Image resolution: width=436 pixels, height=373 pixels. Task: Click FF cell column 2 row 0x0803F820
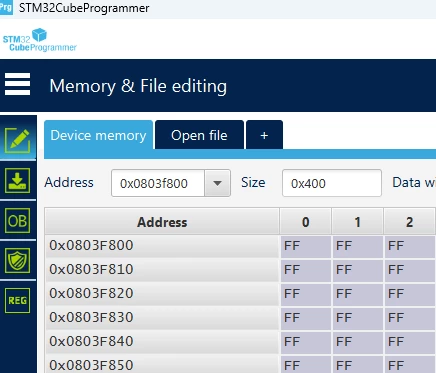click(x=410, y=294)
